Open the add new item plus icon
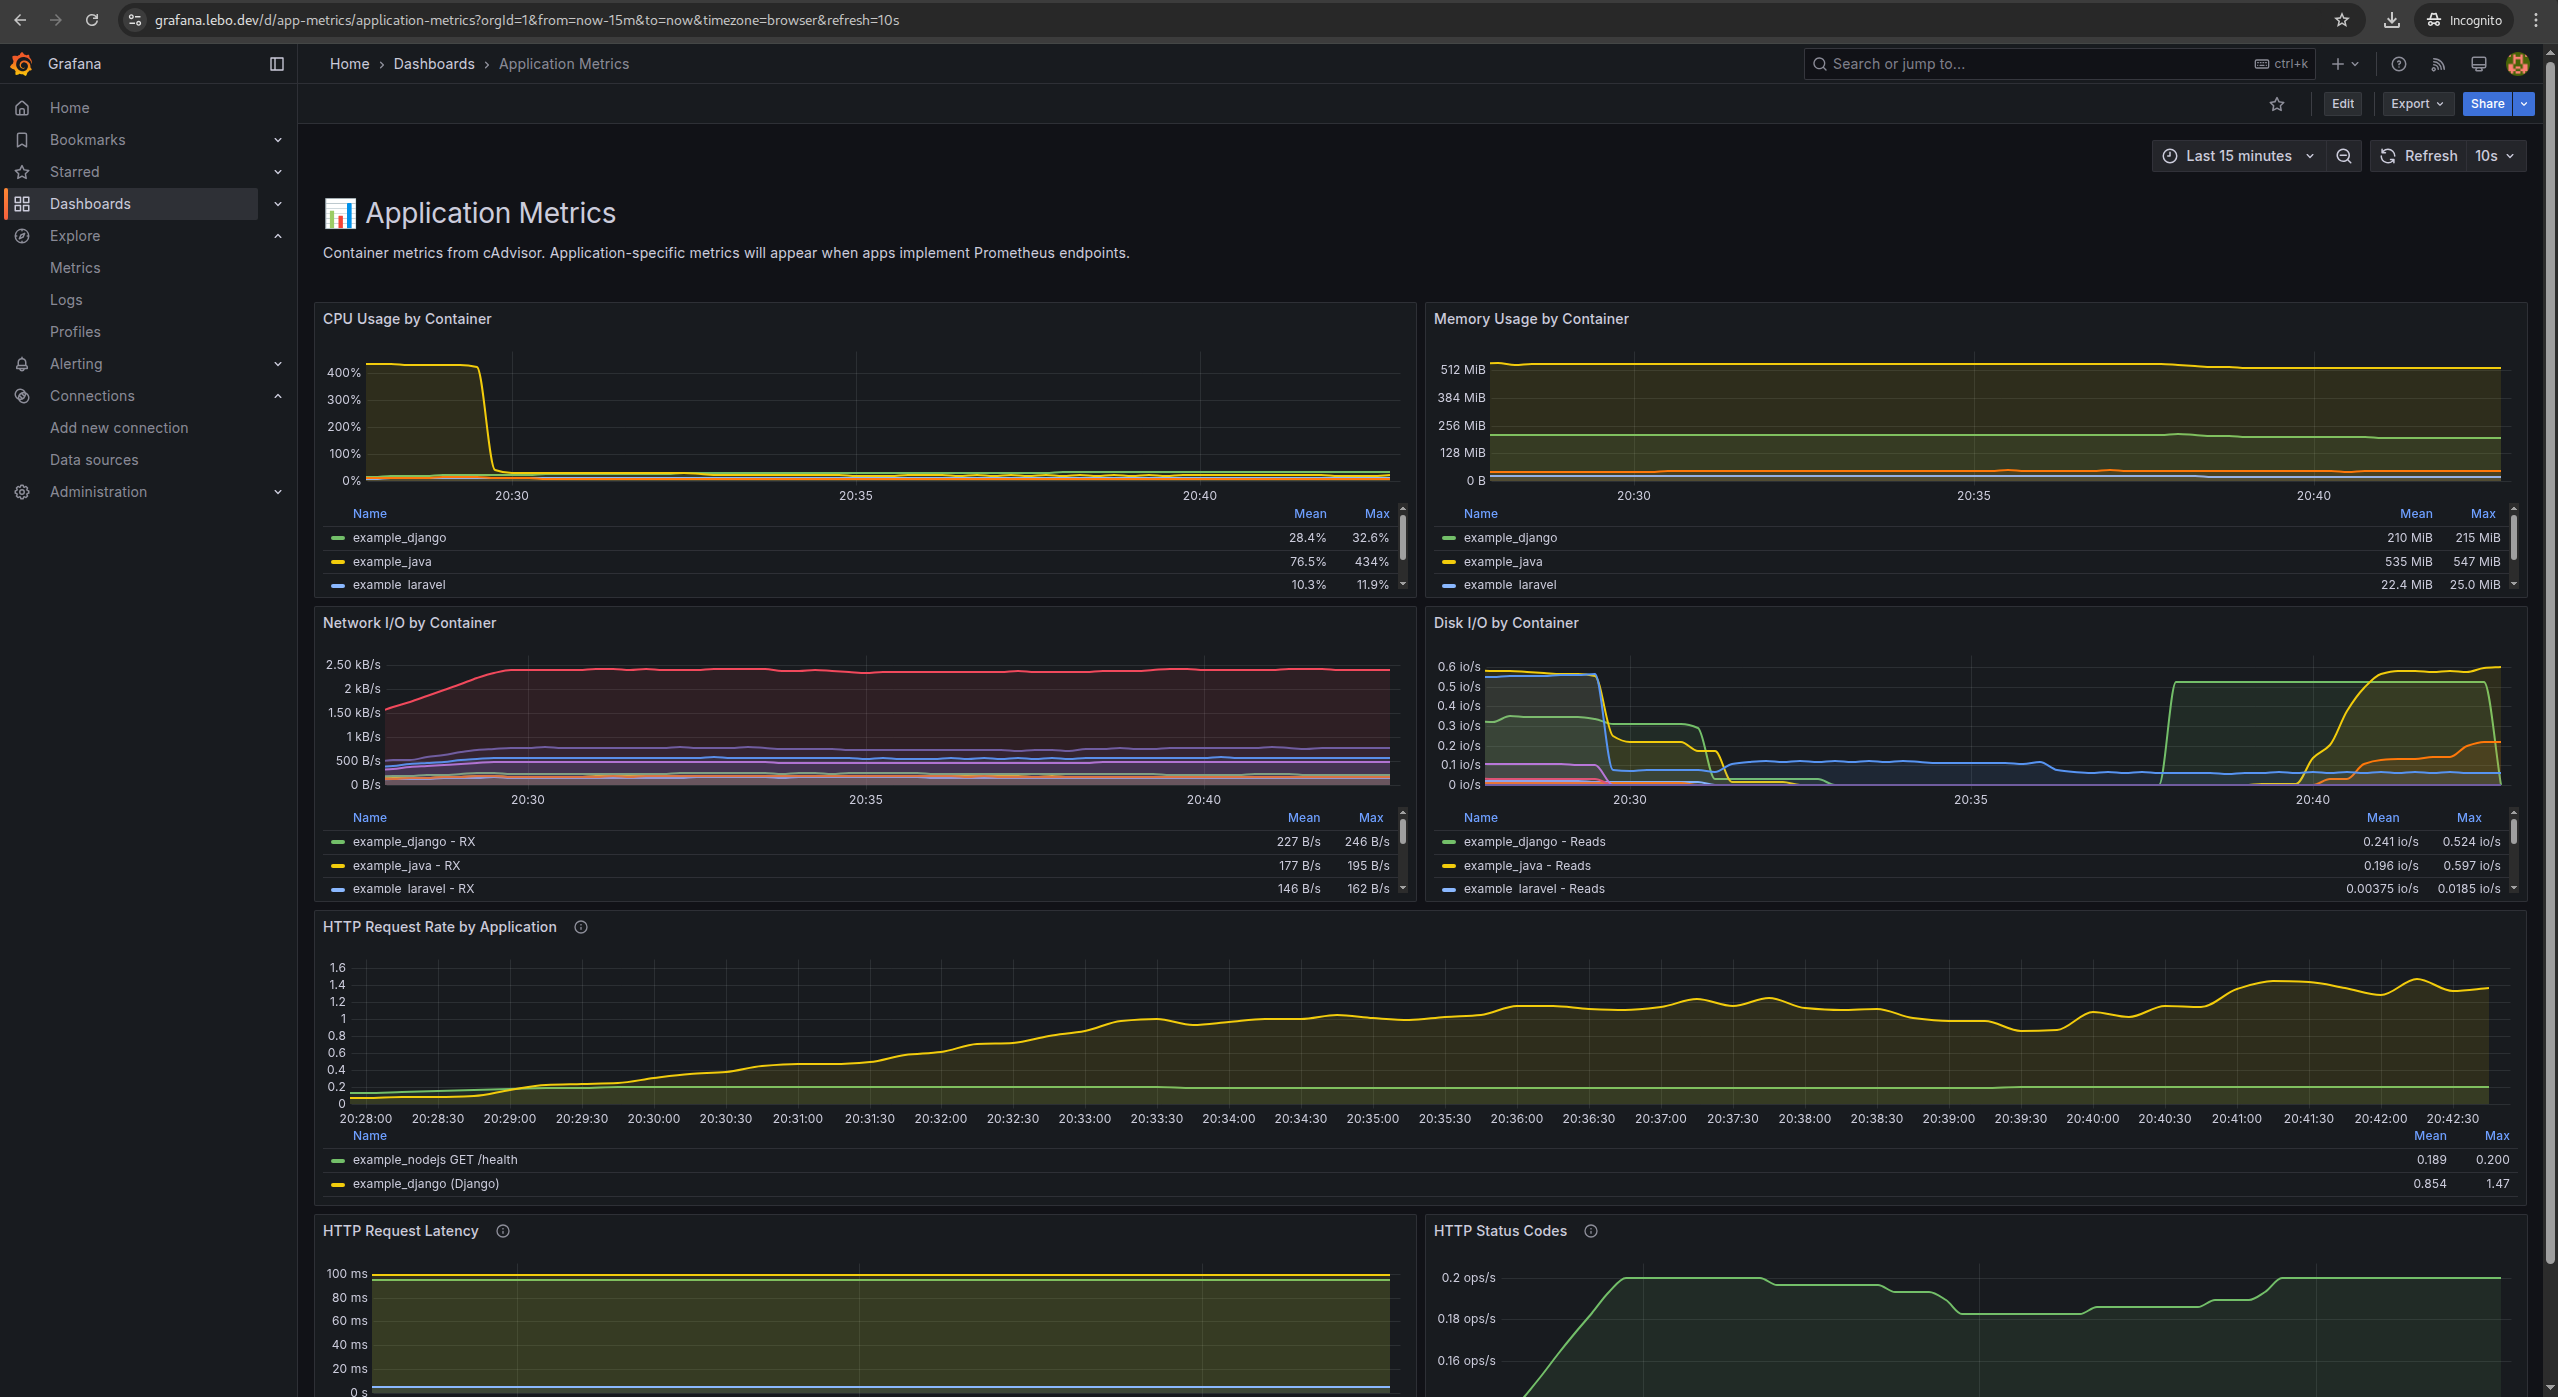 [2339, 63]
